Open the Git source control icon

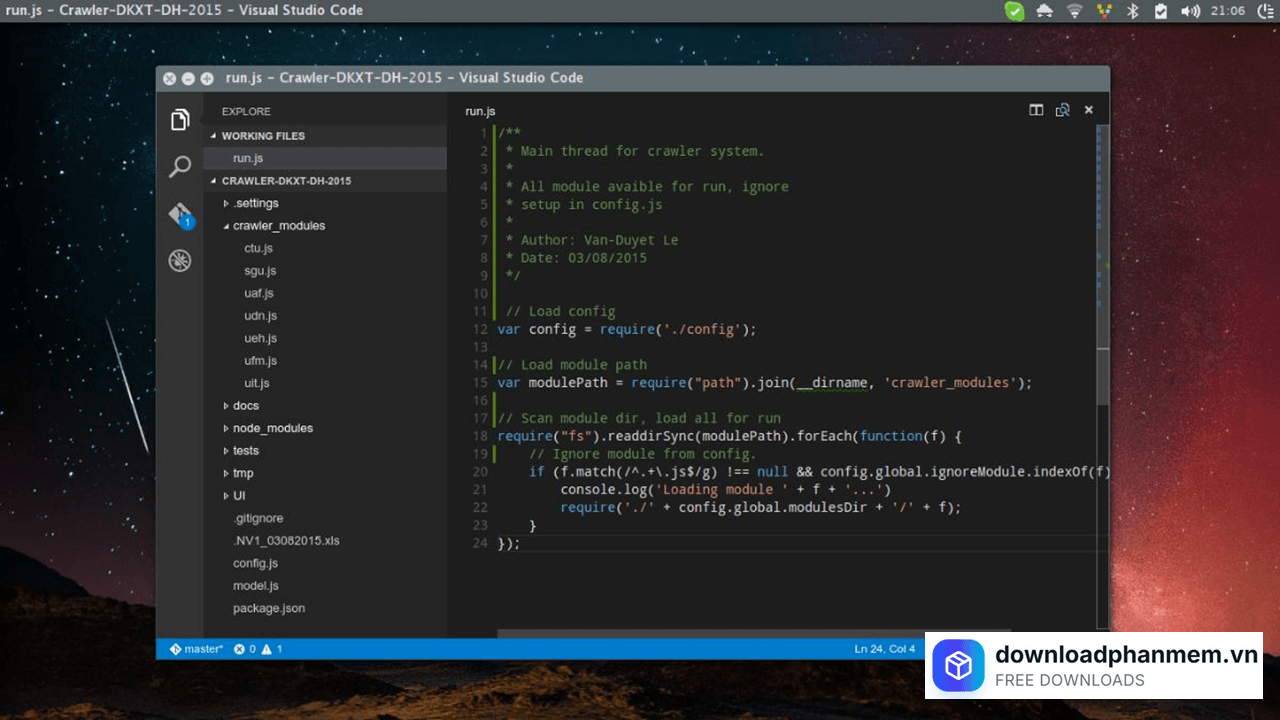click(x=180, y=214)
